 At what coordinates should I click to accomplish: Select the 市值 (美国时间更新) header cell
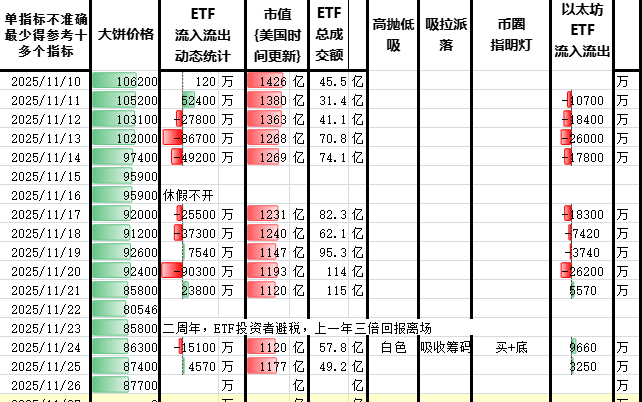[x=275, y=34]
